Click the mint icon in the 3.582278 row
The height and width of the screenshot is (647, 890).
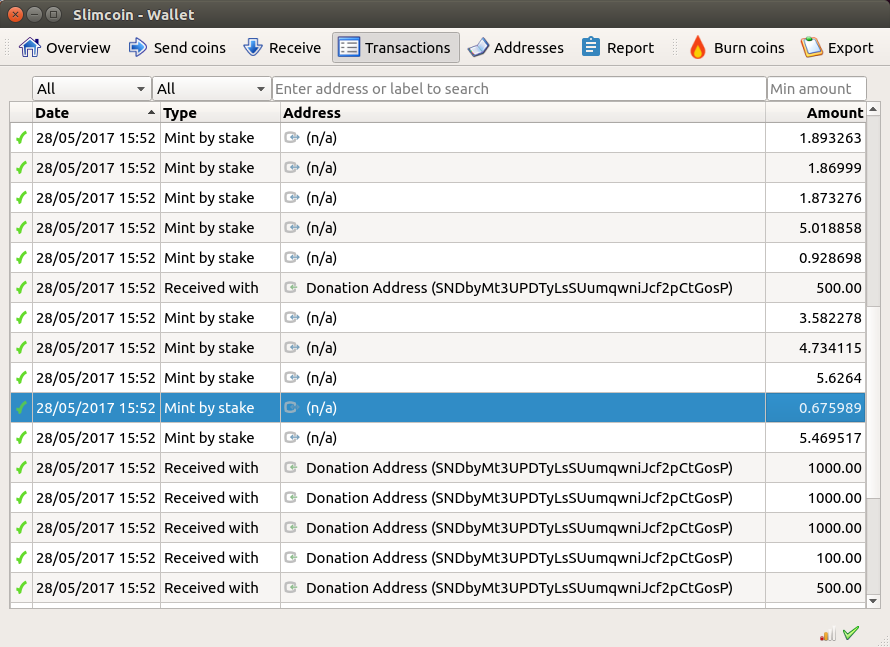[292, 317]
